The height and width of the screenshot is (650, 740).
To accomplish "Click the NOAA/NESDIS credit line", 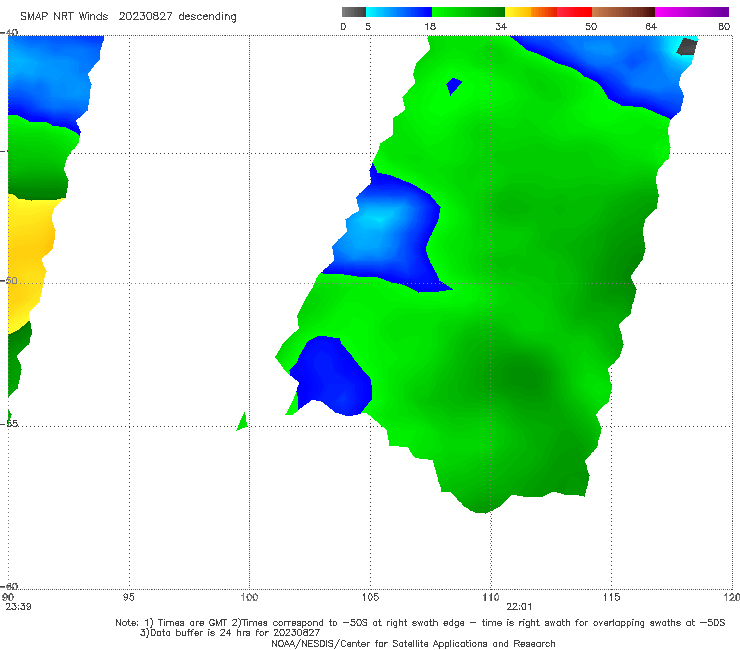I will pyautogui.click(x=413, y=644).
